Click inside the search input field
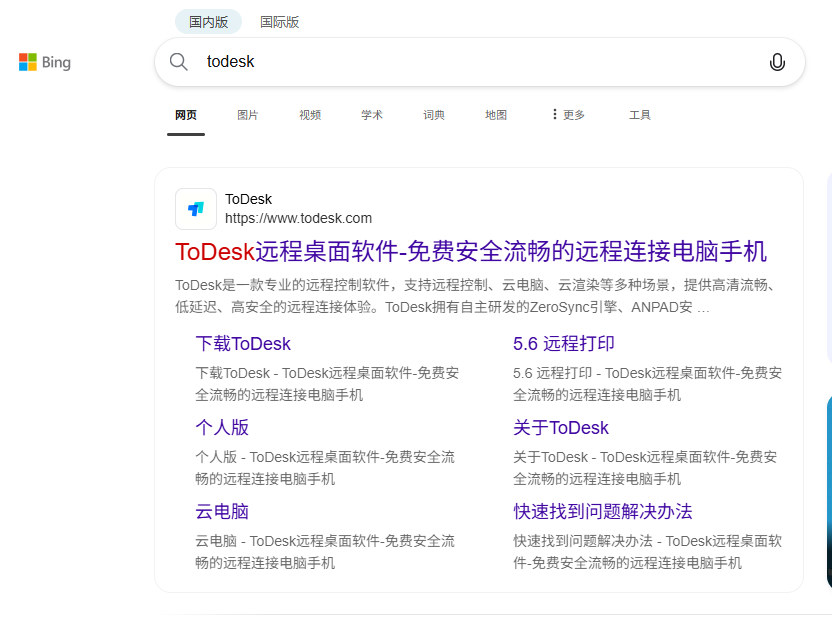 400,61
